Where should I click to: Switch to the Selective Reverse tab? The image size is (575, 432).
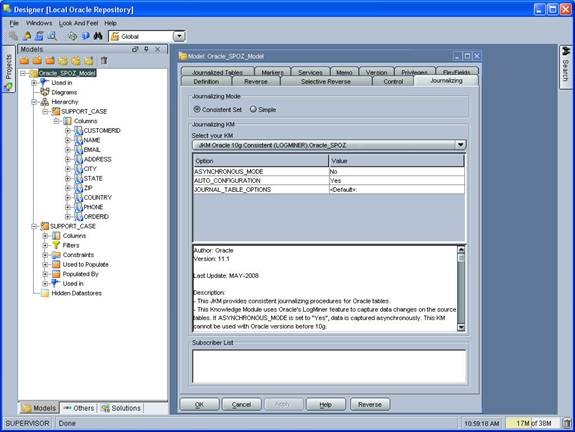(326, 81)
